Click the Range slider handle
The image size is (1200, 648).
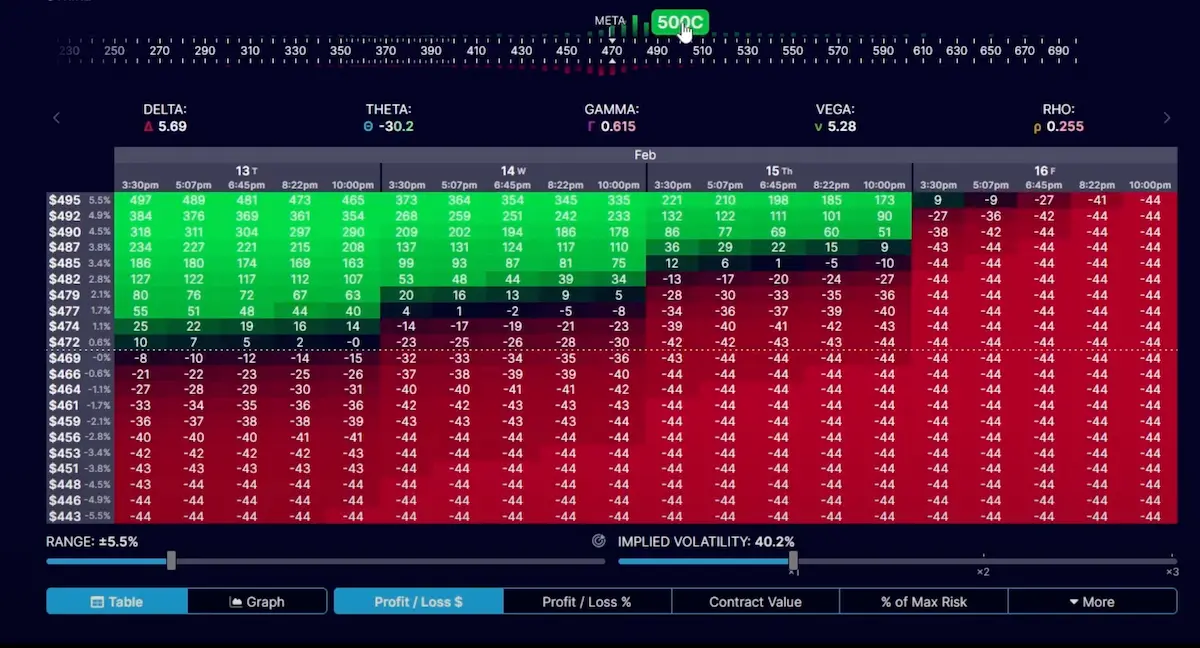171,561
